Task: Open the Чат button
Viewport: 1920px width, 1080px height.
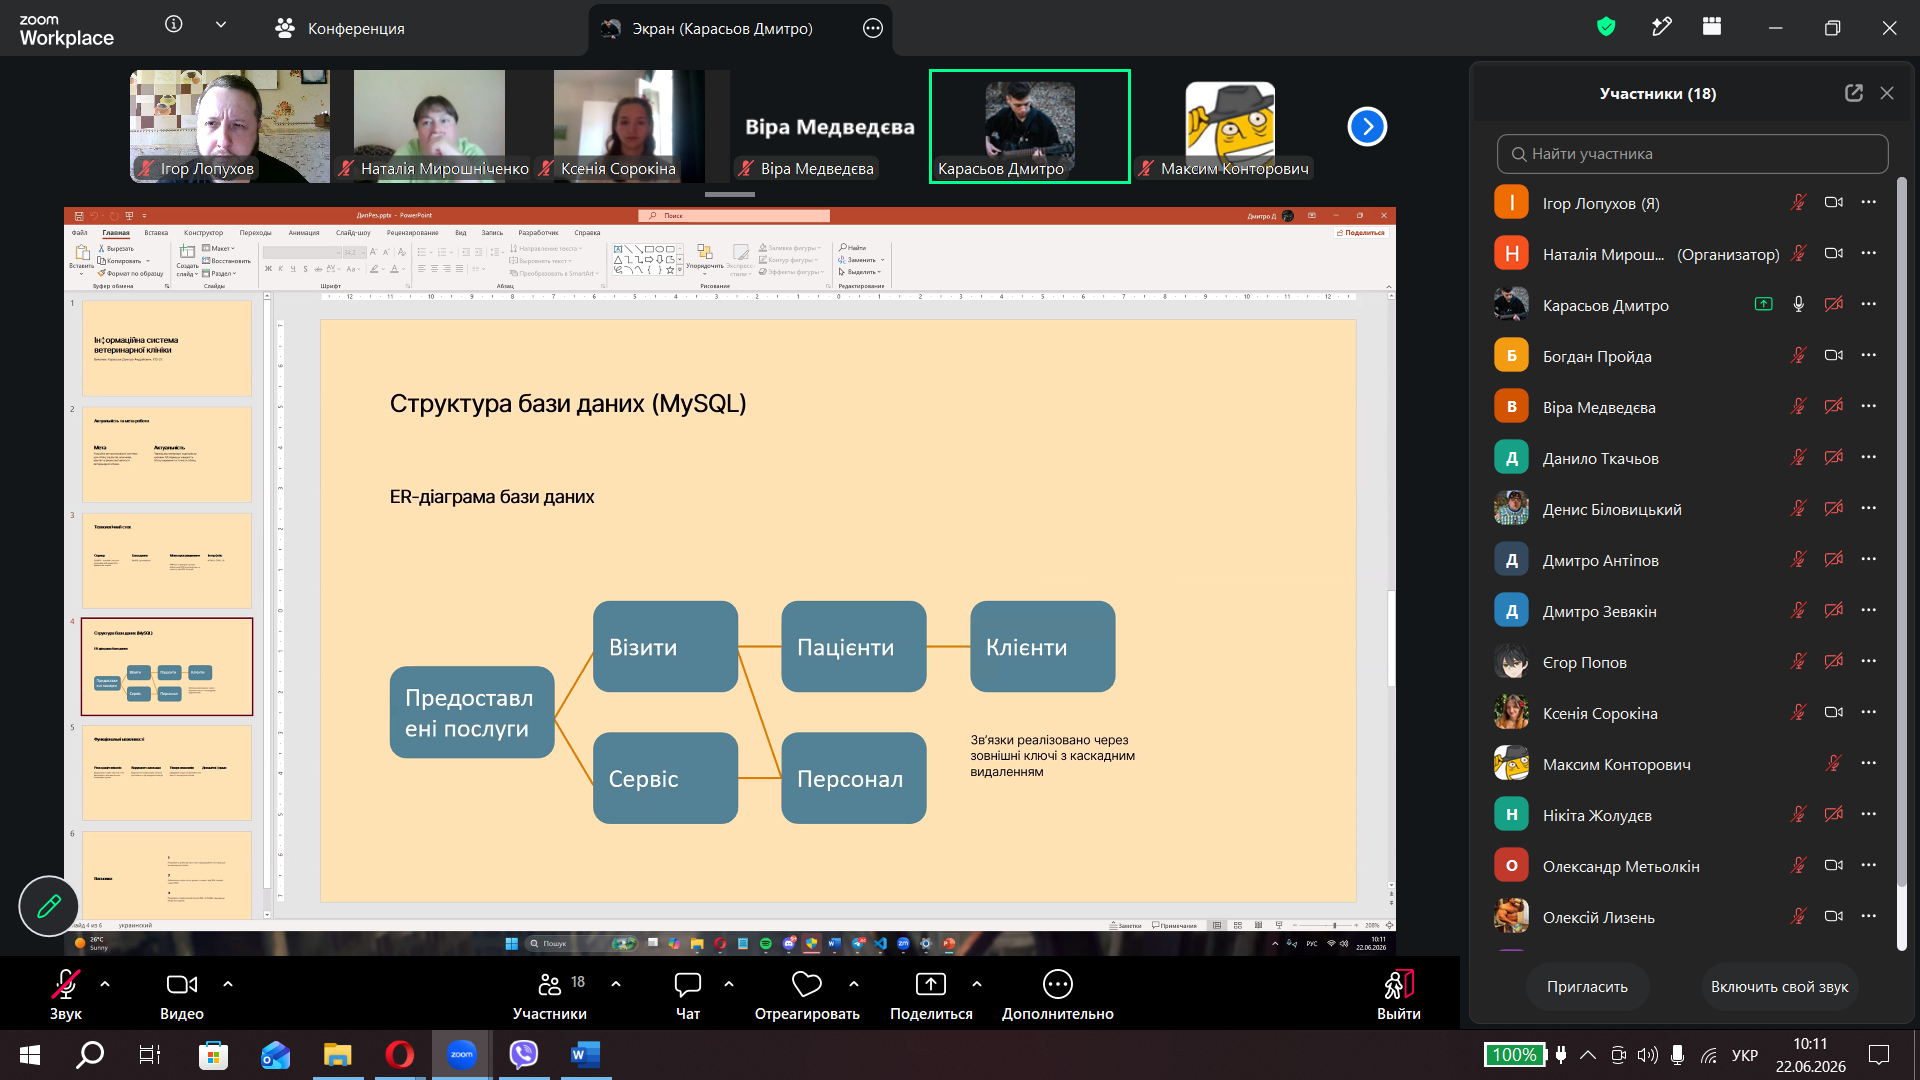Action: click(x=688, y=994)
